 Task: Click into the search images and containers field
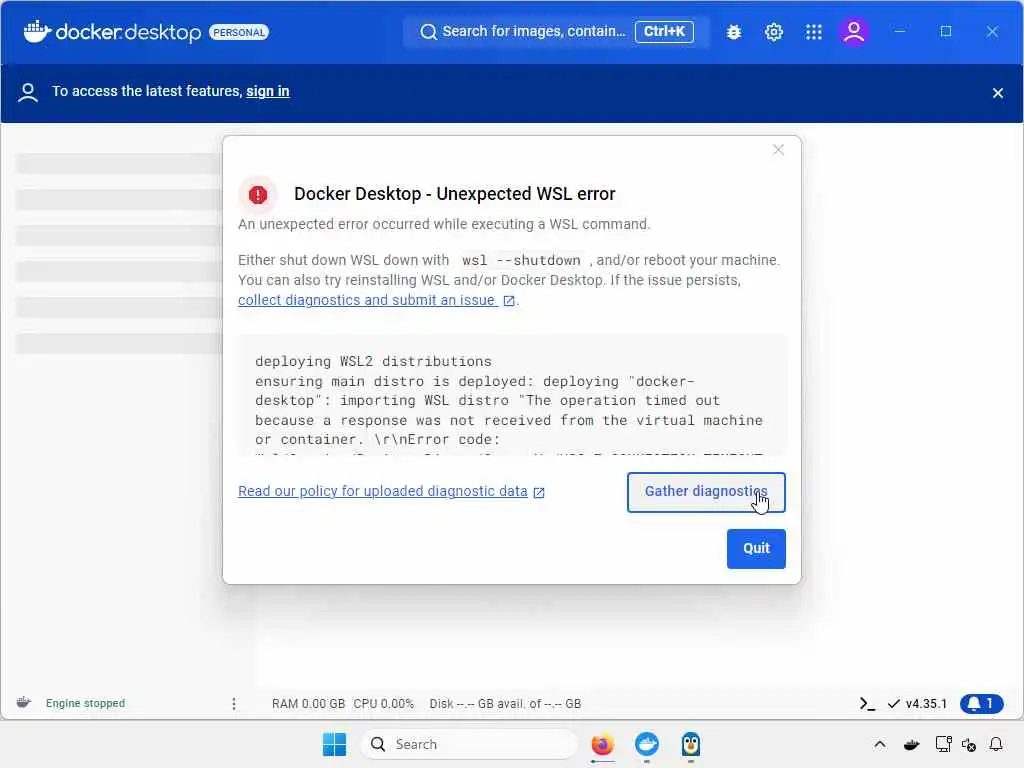556,31
